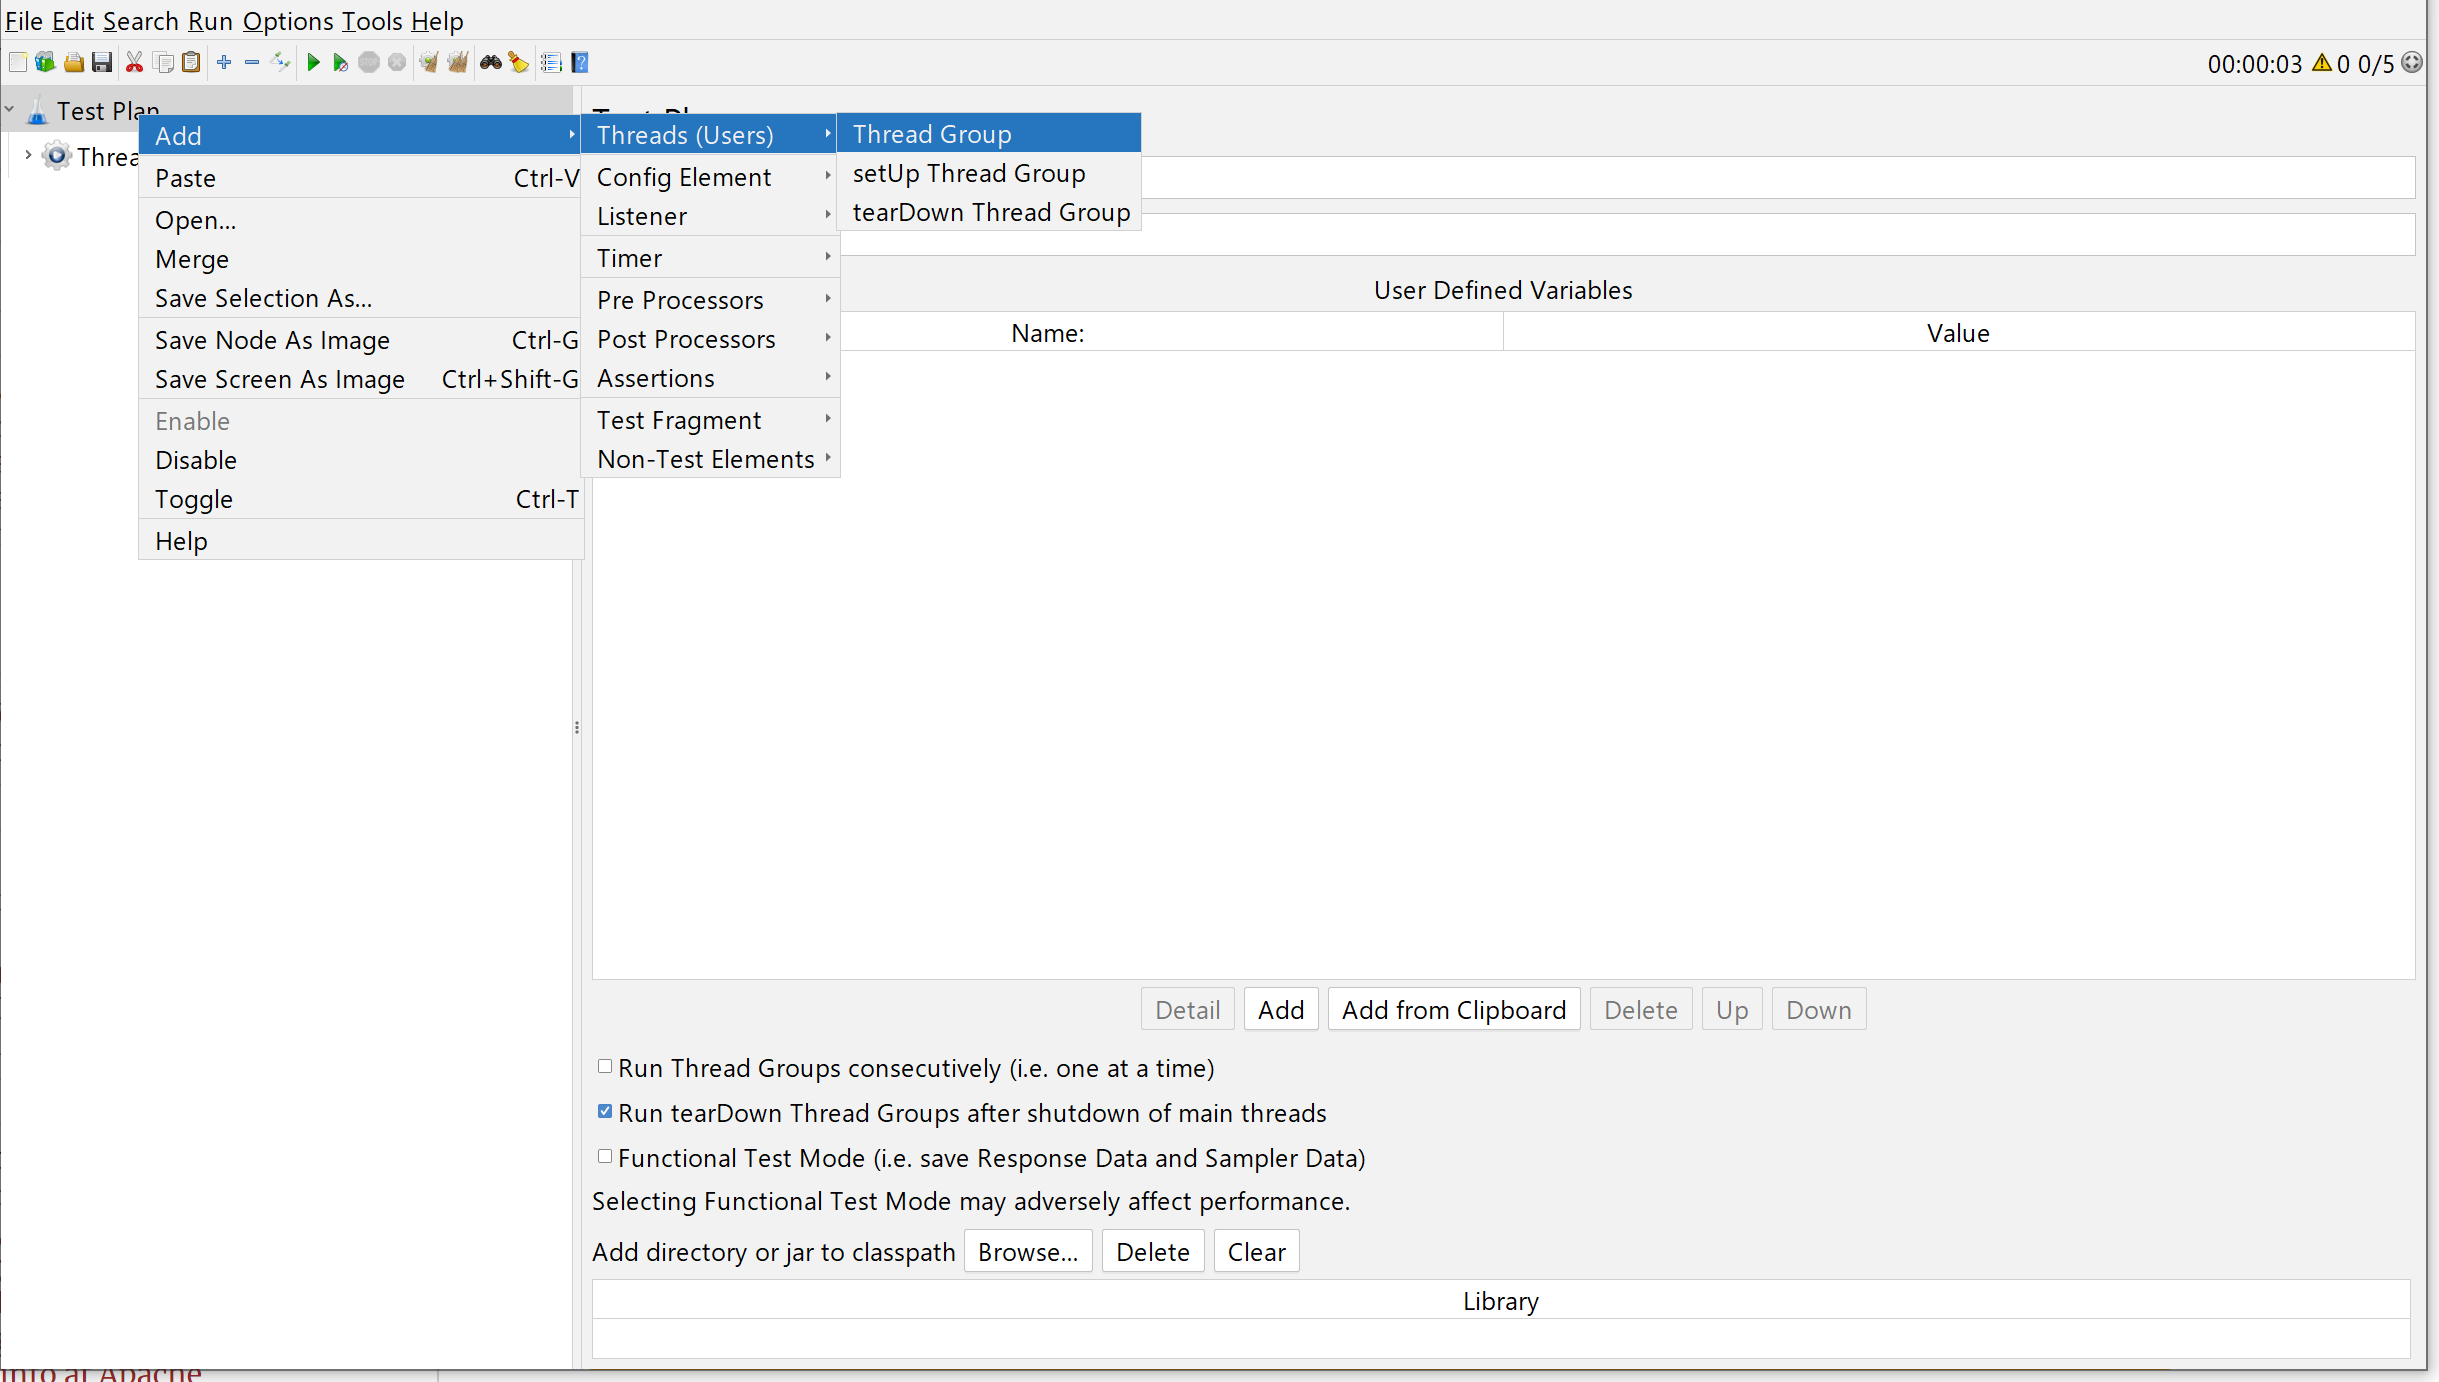Click the warning triangle error indicator
Image resolution: width=2439 pixels, height=1382 pixels.
tap(2322, 63)
